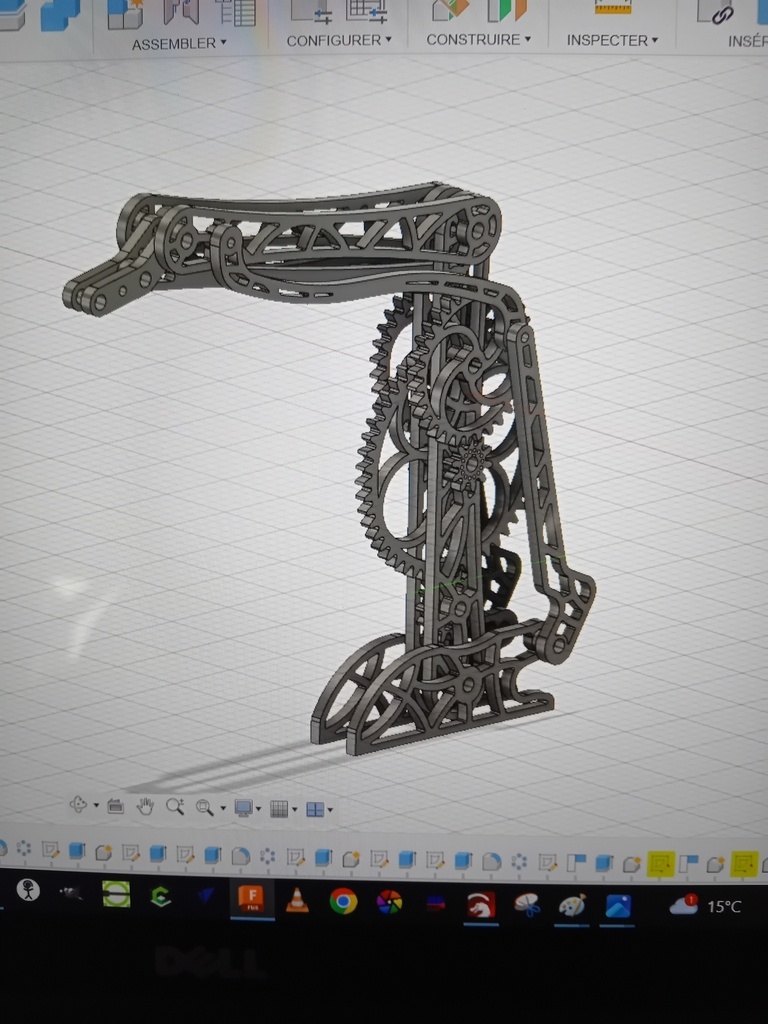The height and width of the screenshot is (1024, 768).
Task: Open the CONFIGURER dropdown menu
Action: (339, 40)
